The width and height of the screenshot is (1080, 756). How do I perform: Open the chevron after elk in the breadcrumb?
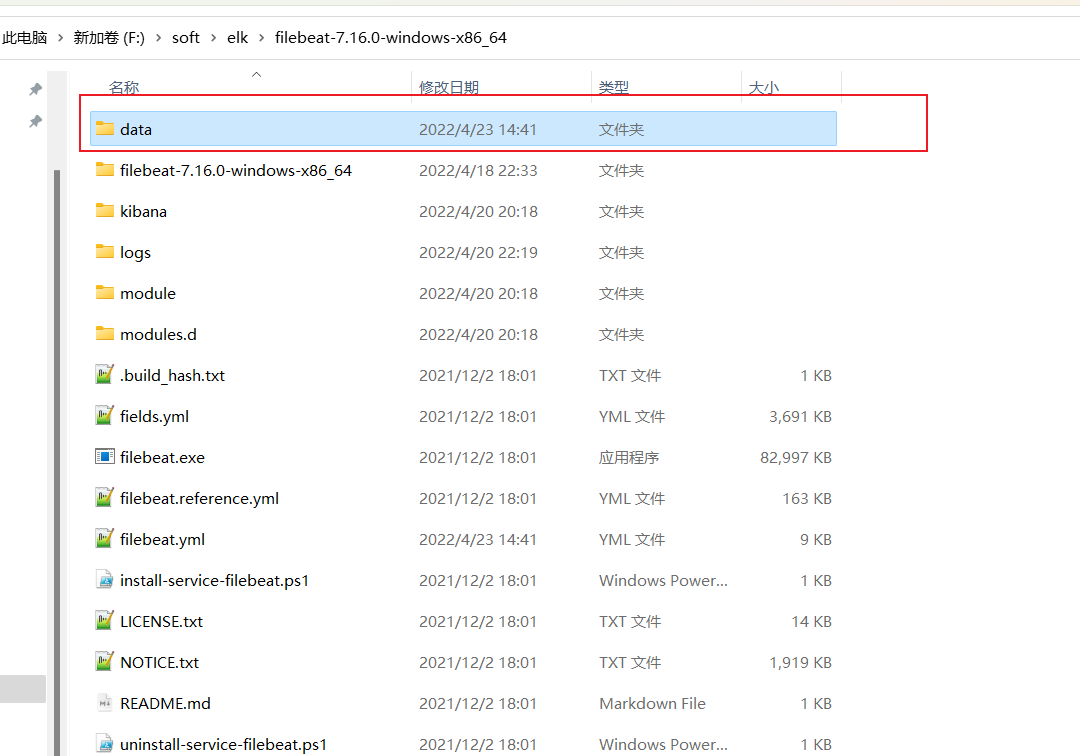pyautogui.click(x=262, y=38)
